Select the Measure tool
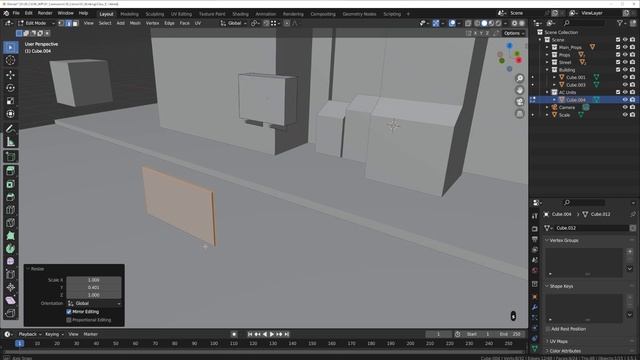The image size is (640, 360). 11,142
